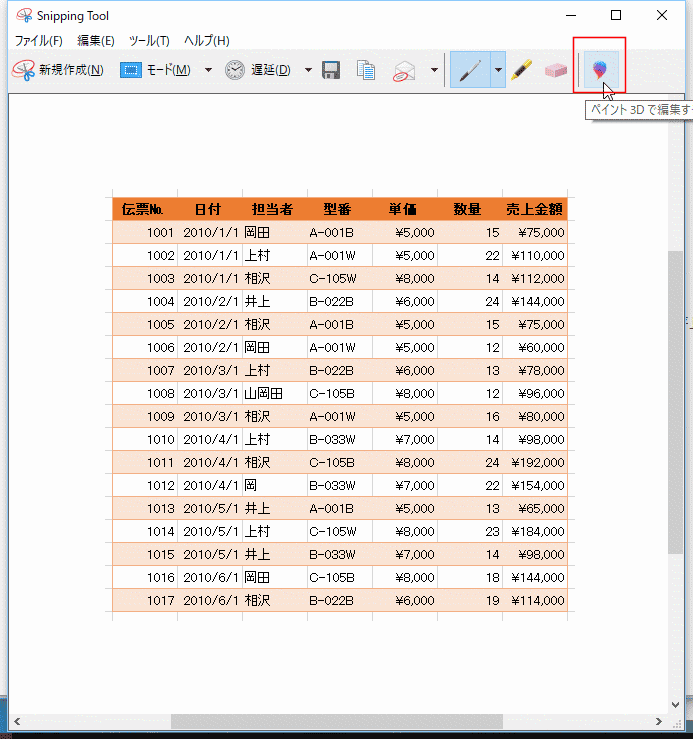Open the Help (ヘルプ) menu

[206, 41]
